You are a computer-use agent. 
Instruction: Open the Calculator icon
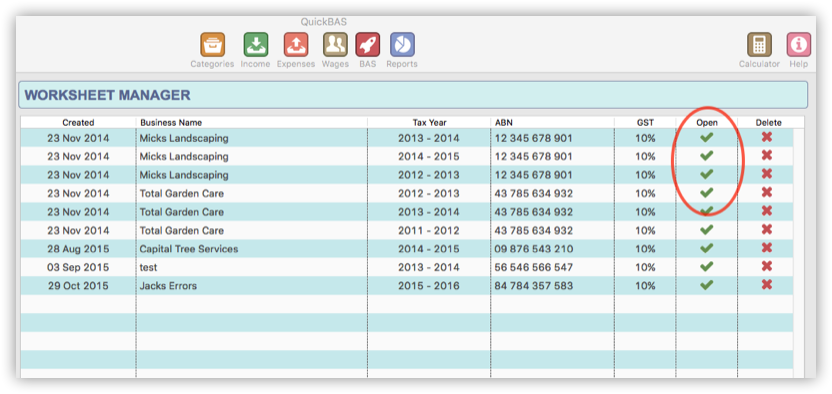[x=759, y=45]
